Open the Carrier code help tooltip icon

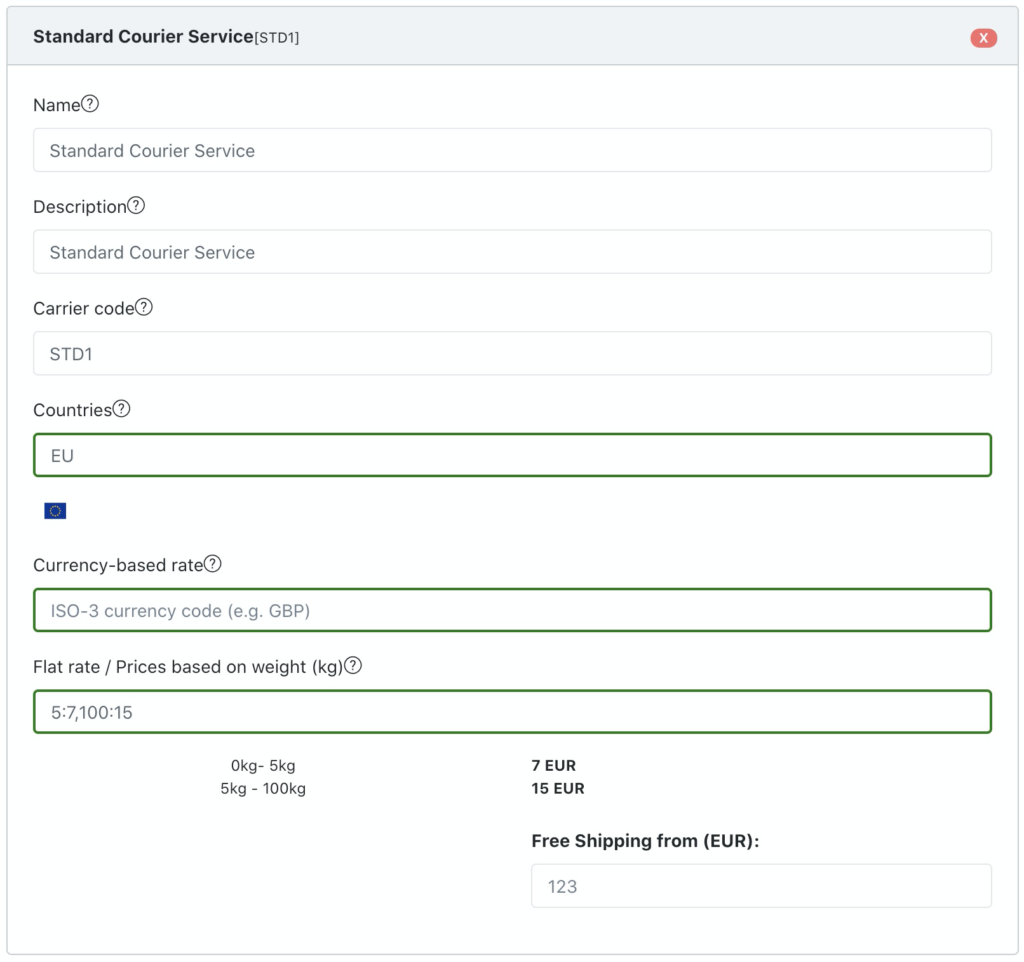tap(144, 307)
